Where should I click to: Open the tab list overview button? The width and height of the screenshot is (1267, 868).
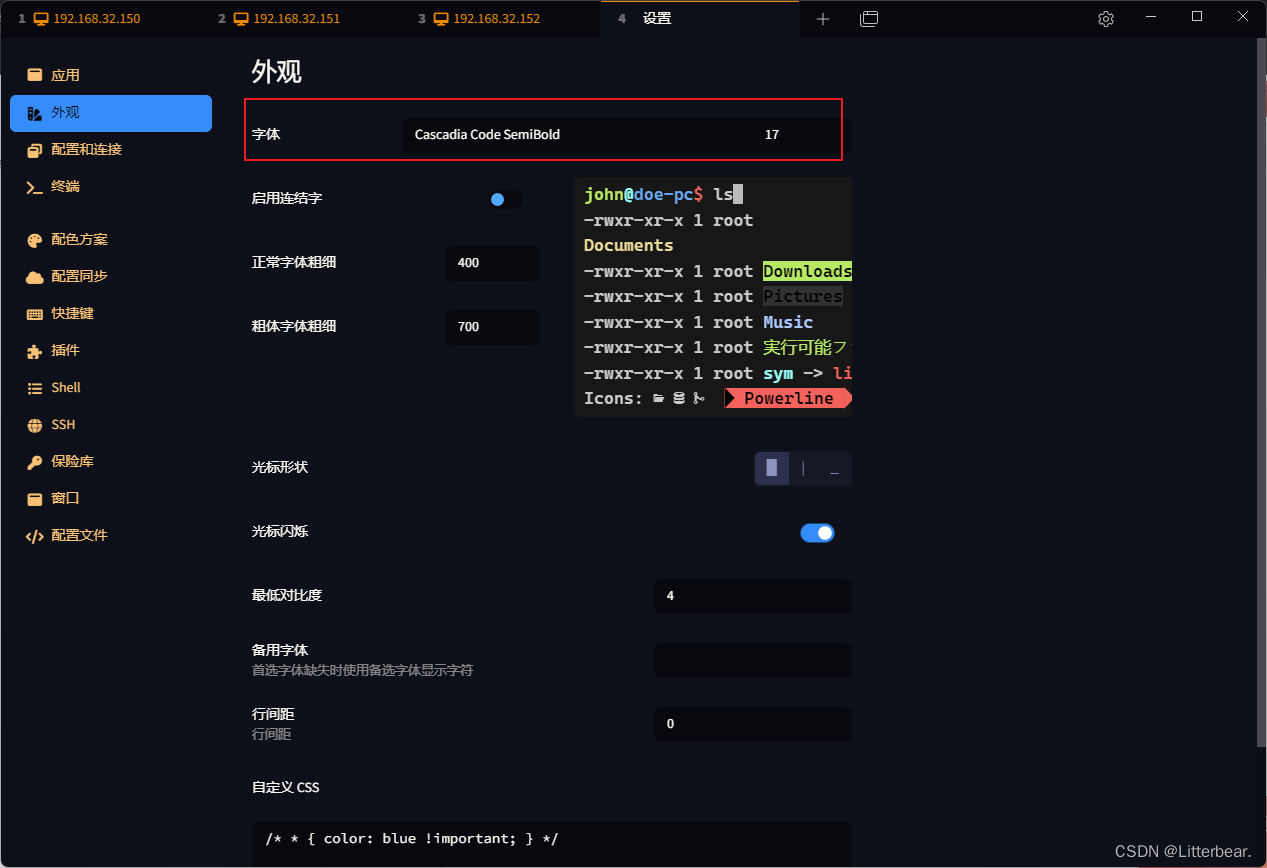click(x=868, y=18)
